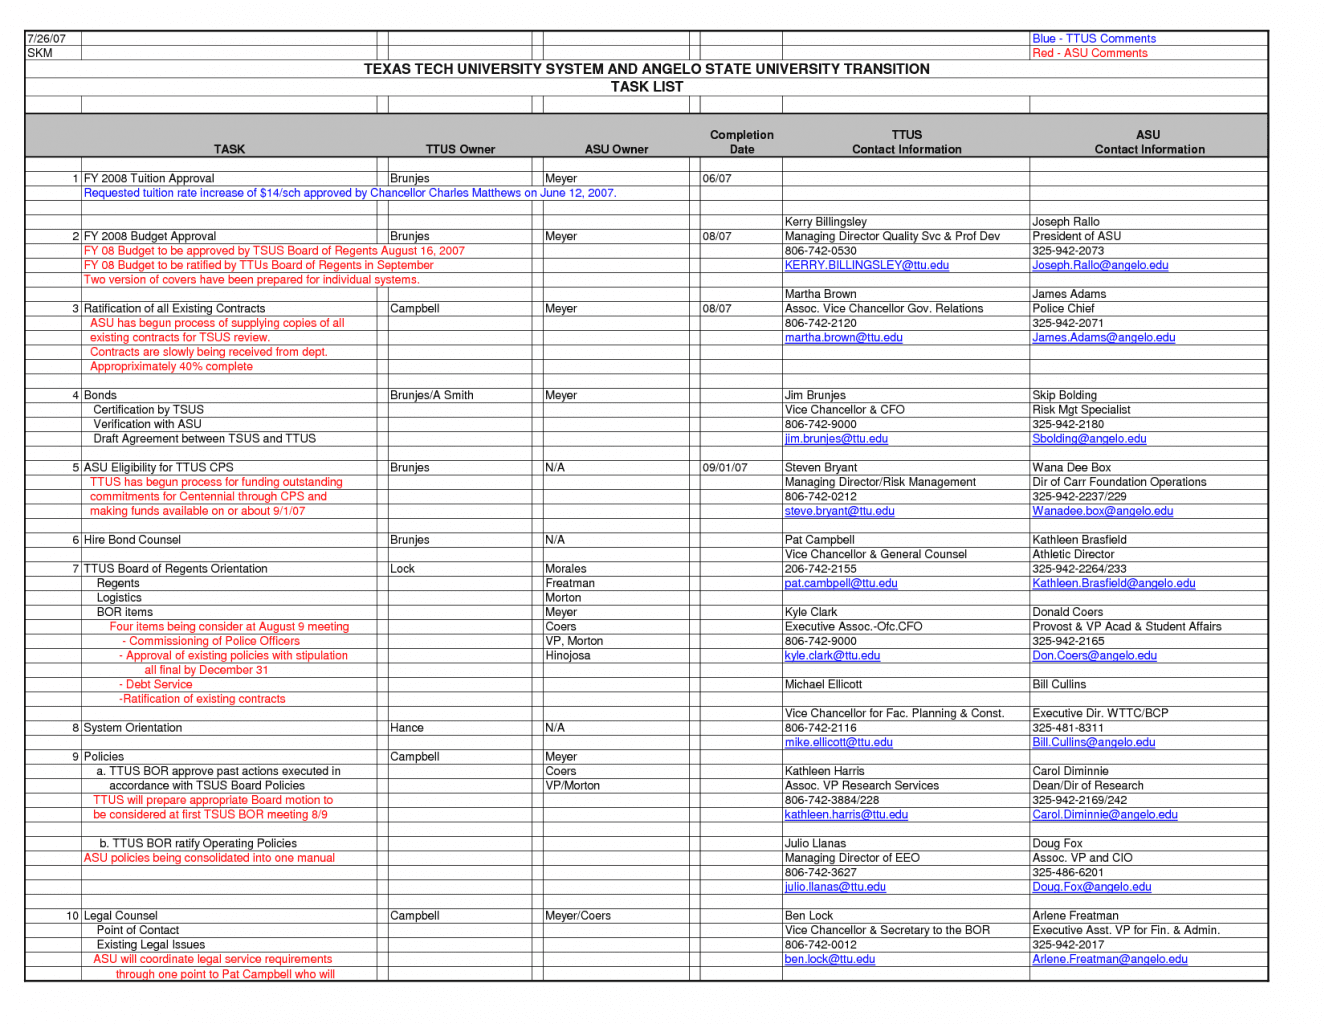Screen dimensions: 1325x1024
Task: Select 'Draft Agreement between TSUS and TTUS'
Action: pyautogui.click(x=205, y=439)
